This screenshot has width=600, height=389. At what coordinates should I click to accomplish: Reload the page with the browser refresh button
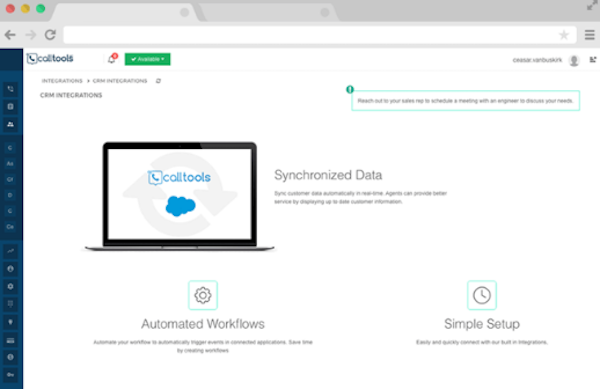pyautogui.click(x=51, y=35)
